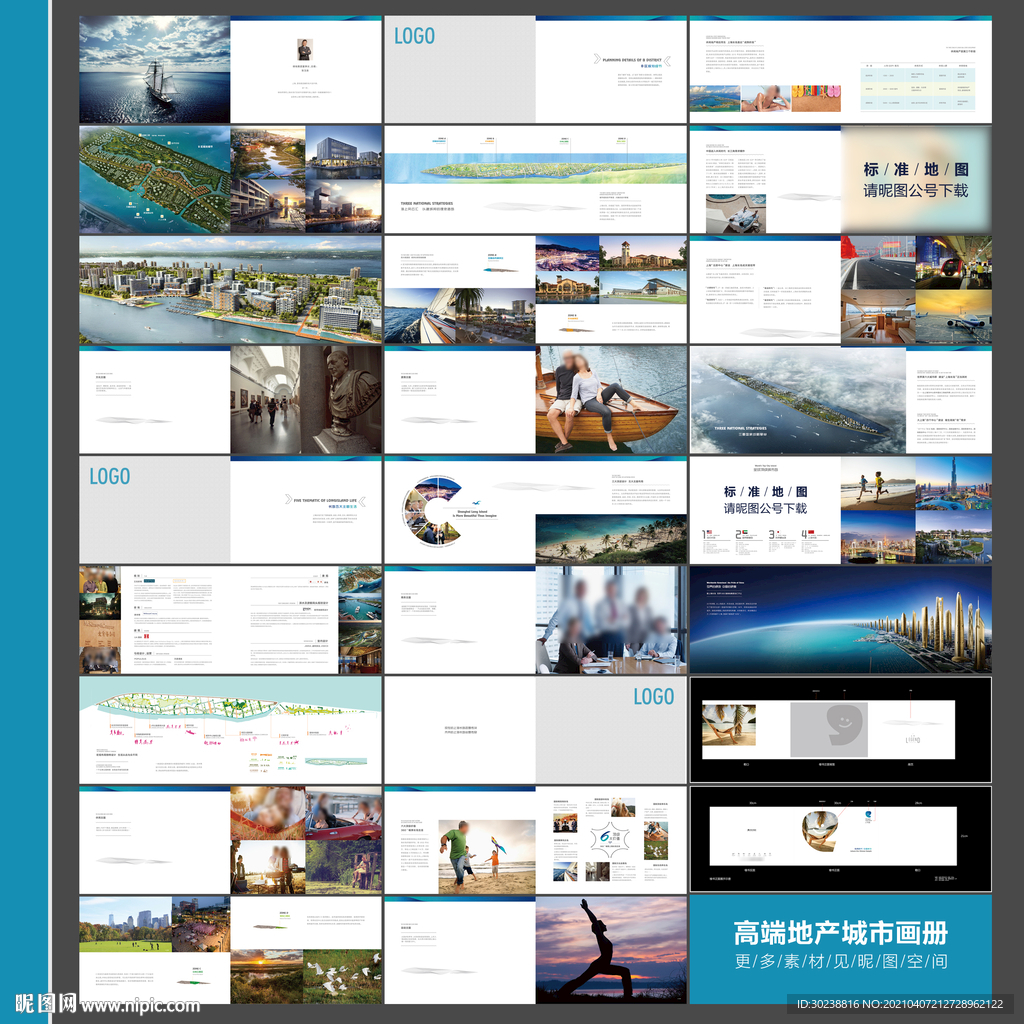Viewport: 1024px width, 1024px height.
Task: Click the 高端地产城市画册 title text
Action: click(840, 933)
